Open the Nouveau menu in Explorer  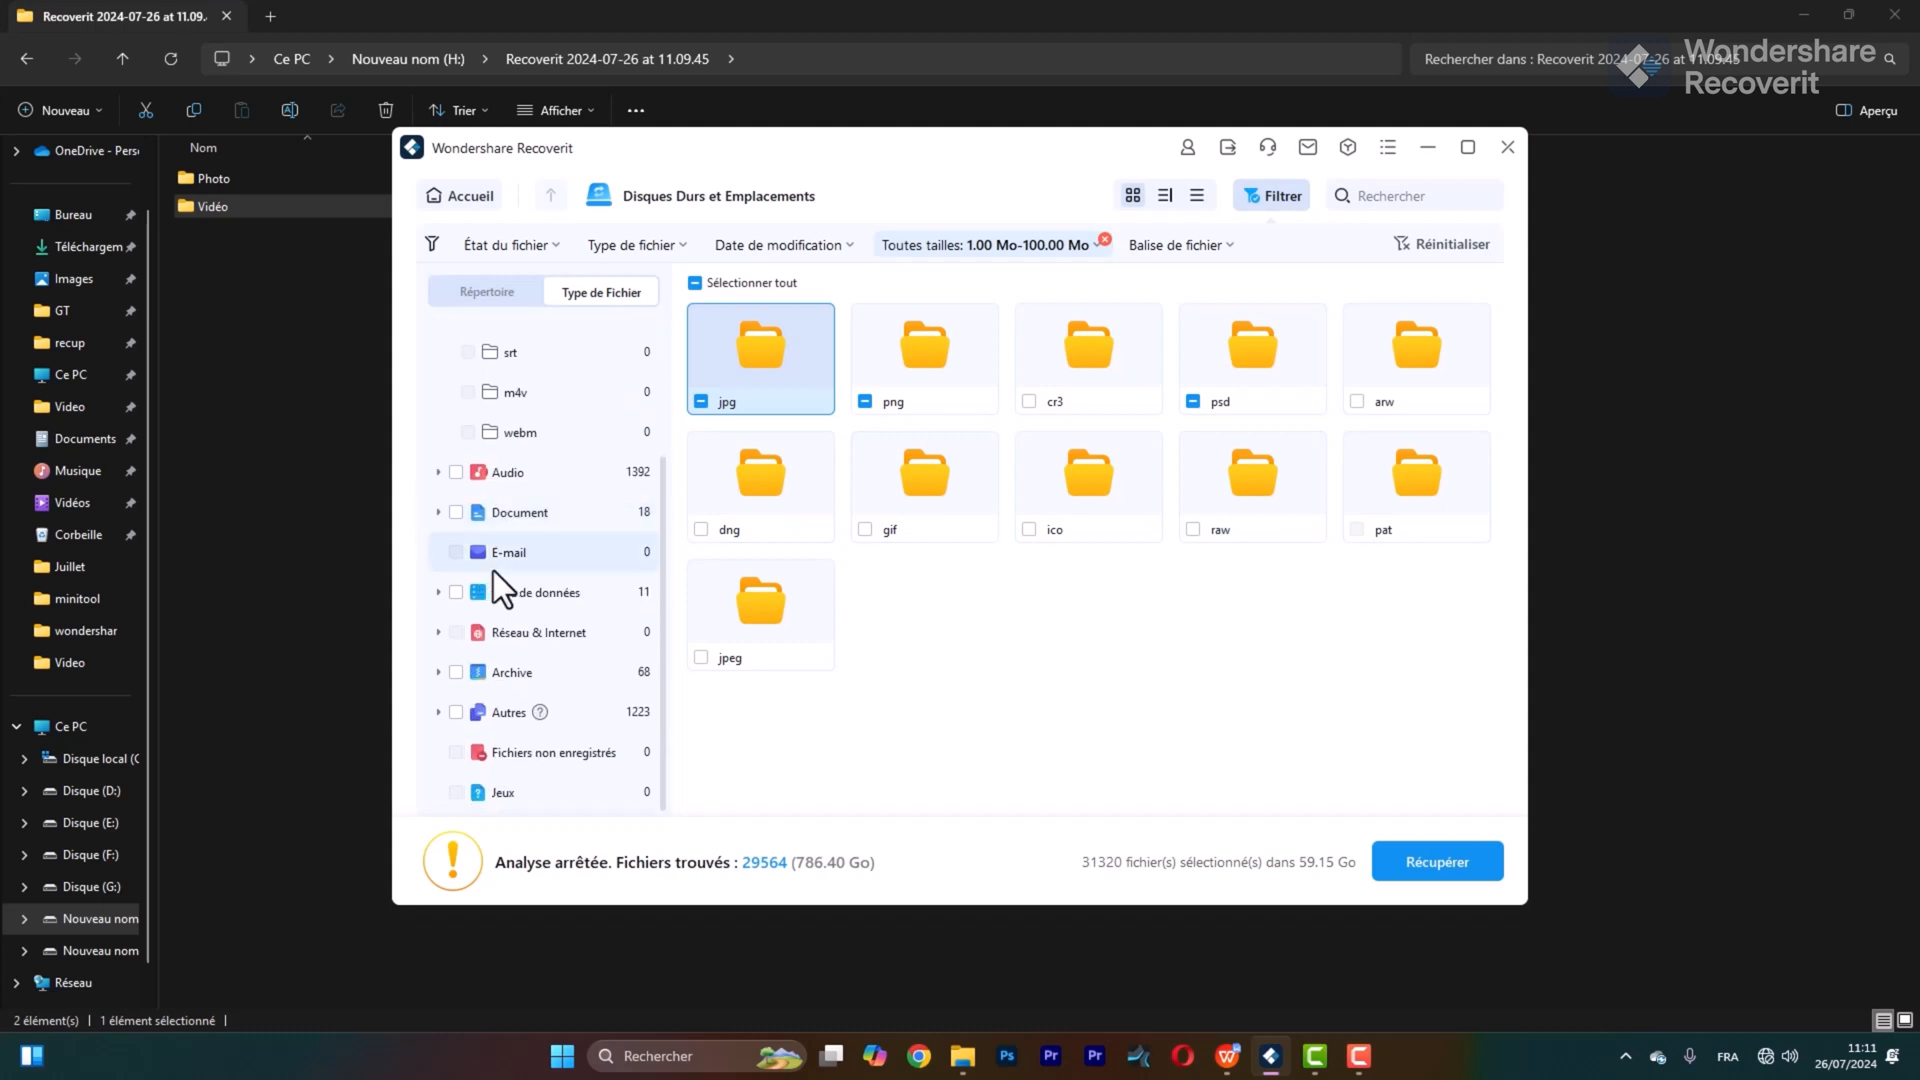60,110
